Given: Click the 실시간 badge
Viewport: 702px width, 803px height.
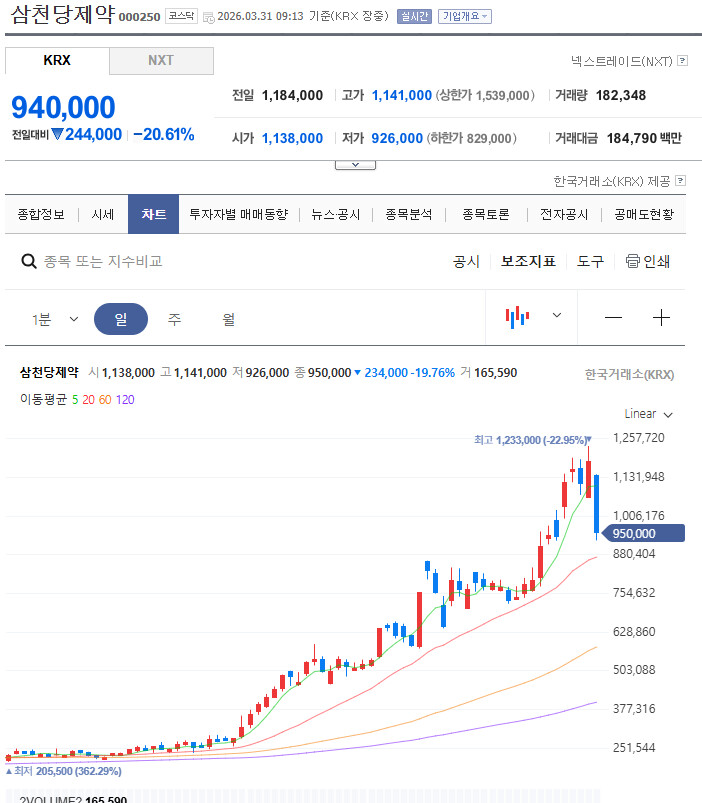Looking at the screenshot, I should tap(414, 16).
